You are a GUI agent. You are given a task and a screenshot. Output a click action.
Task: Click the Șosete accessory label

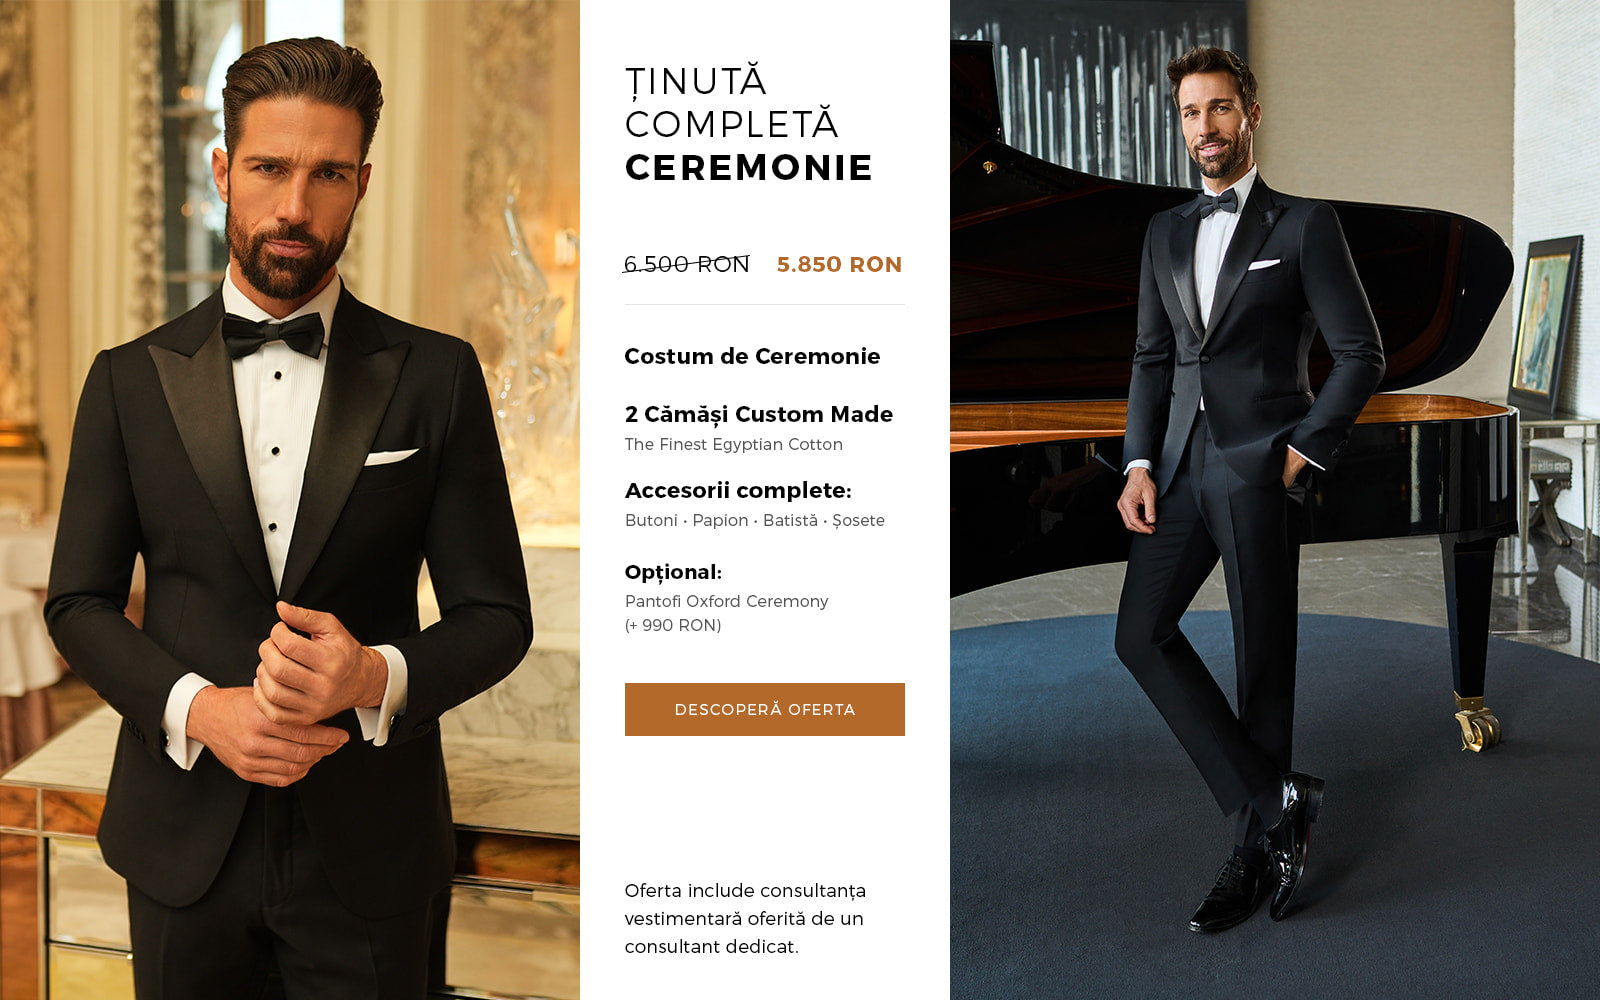coord(858,520)
